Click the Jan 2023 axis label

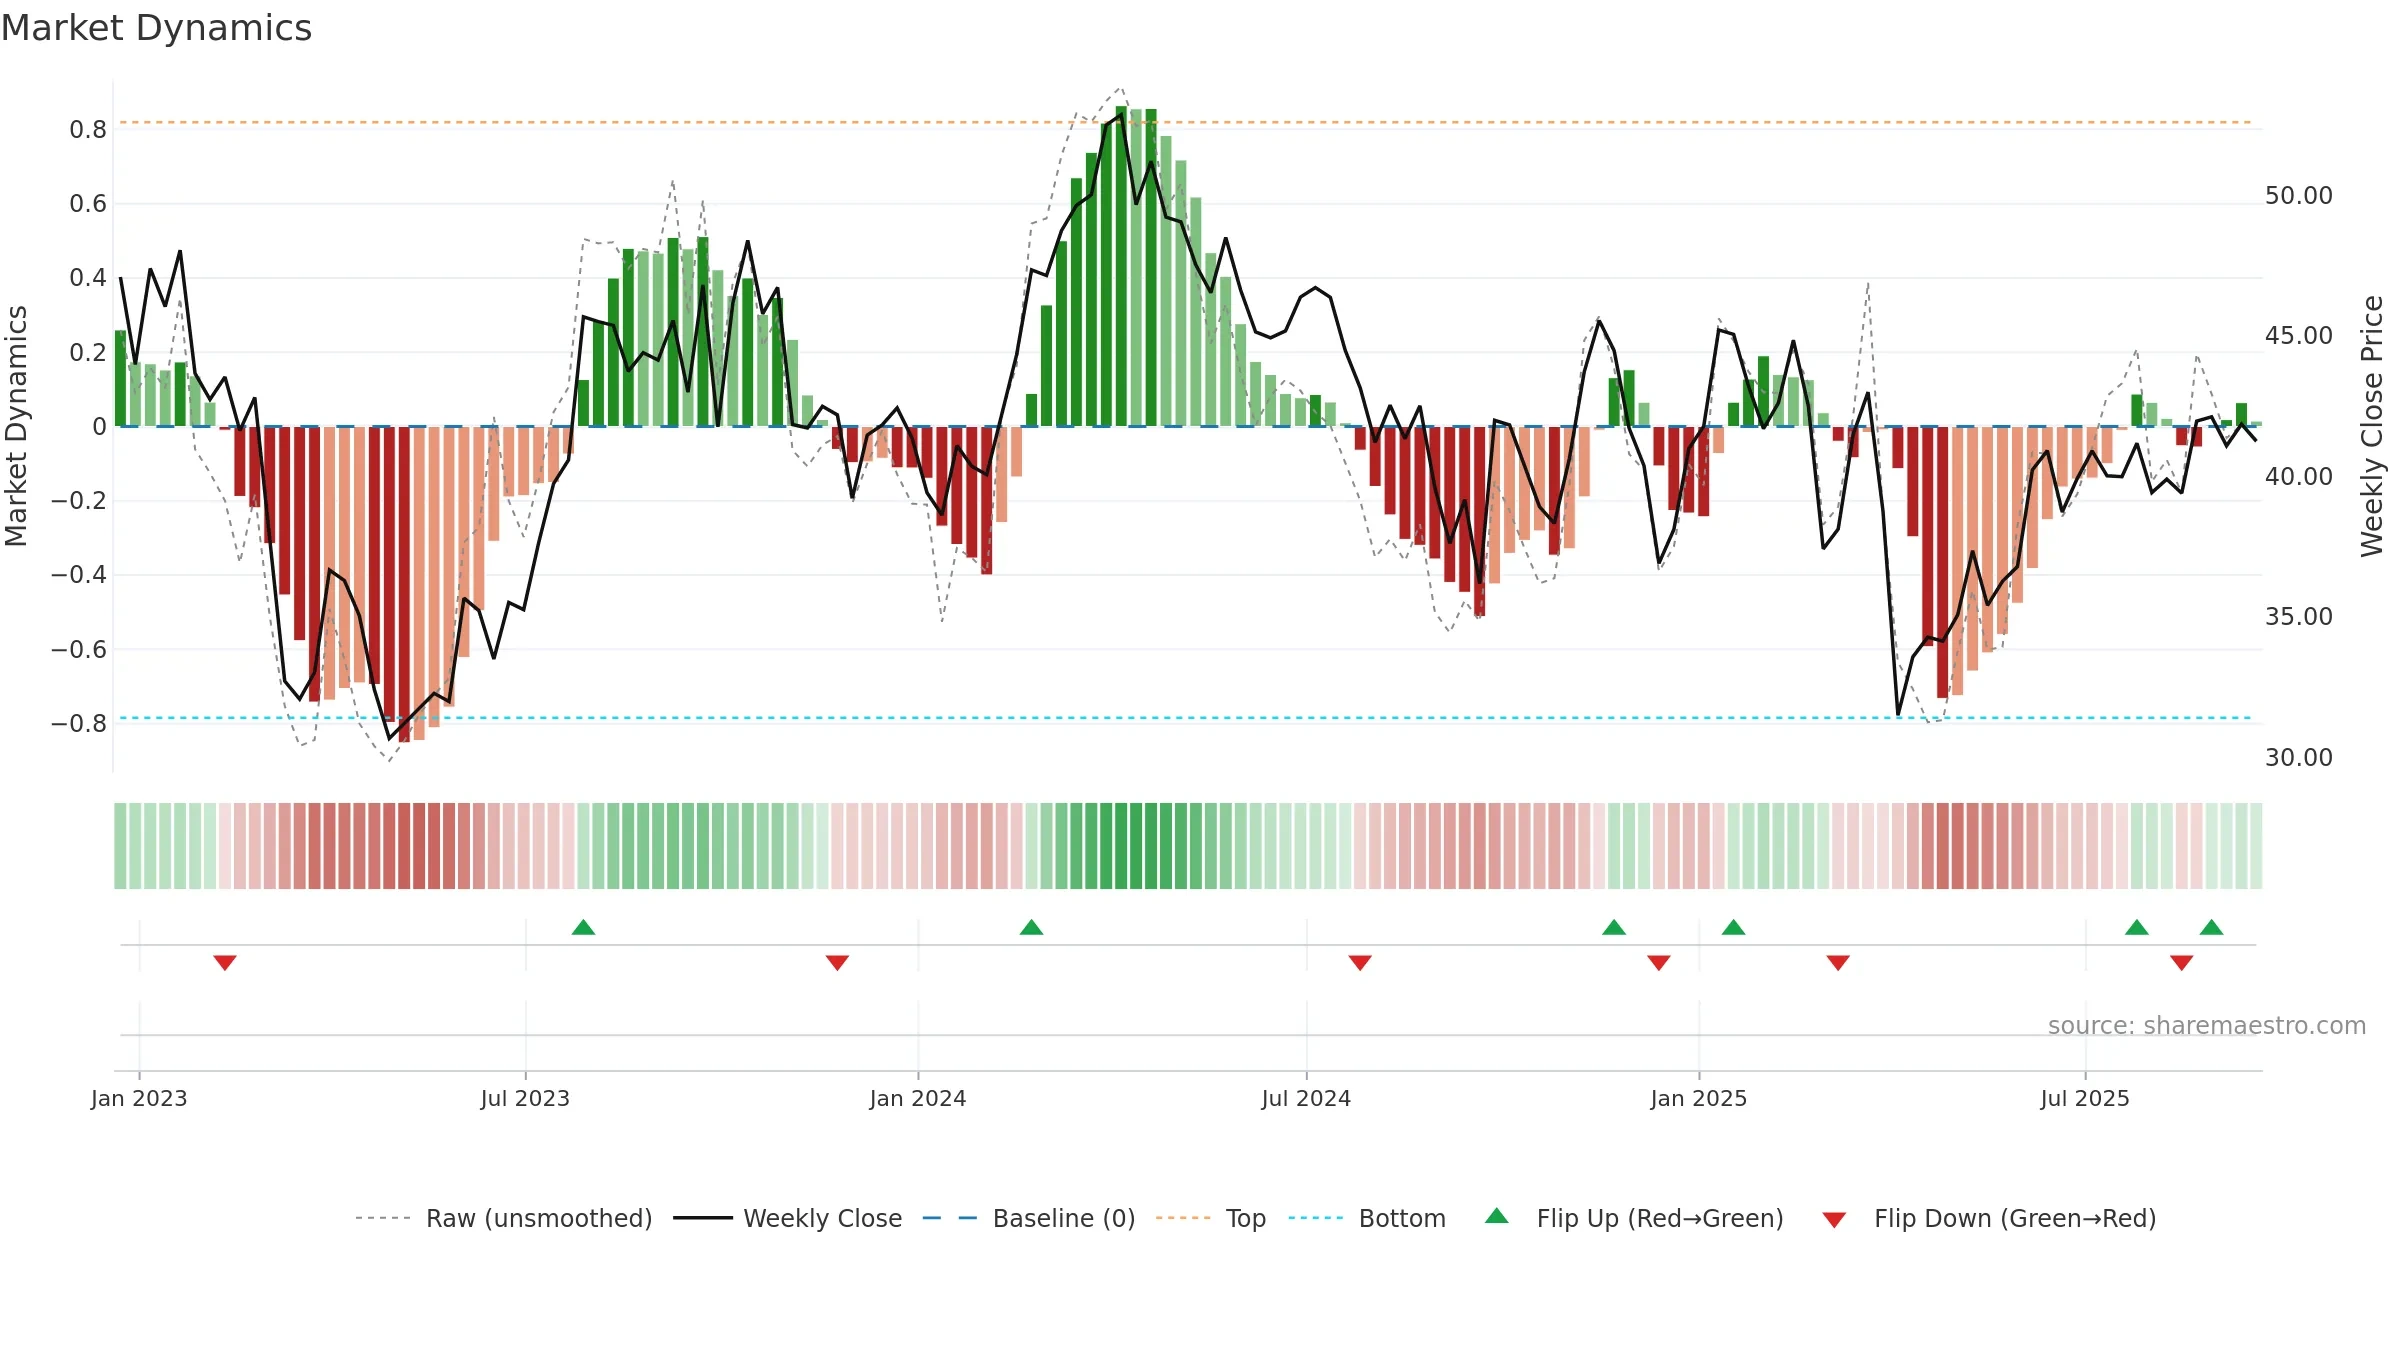[x=139, y=1098]
